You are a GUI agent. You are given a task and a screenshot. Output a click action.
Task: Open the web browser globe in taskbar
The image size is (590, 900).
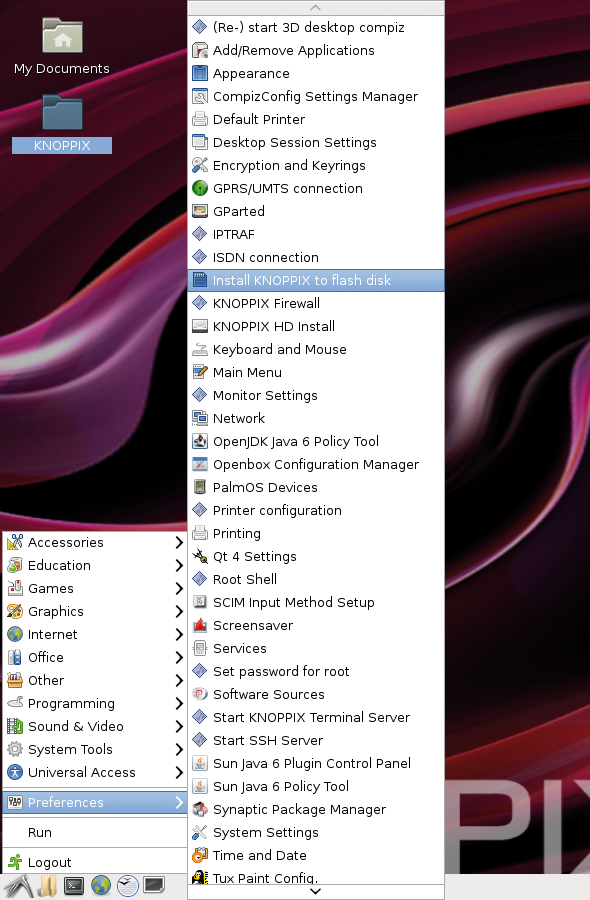tap(101, 886)
